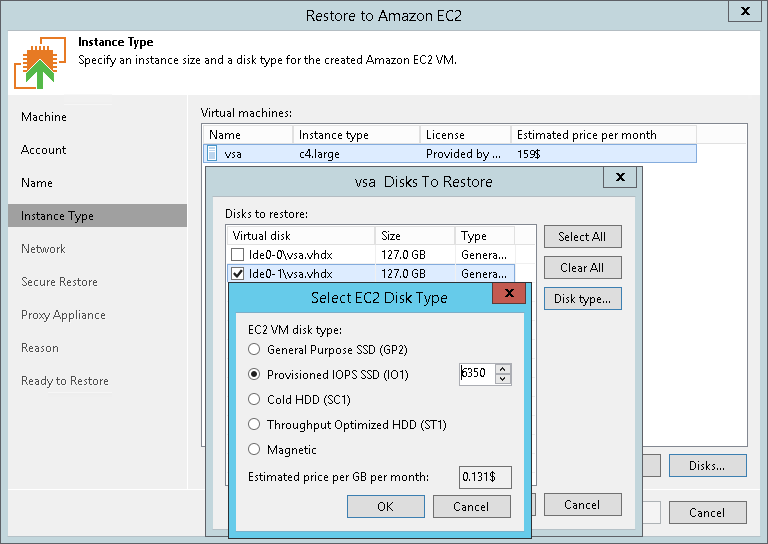This screenshot has height=544, width=768.
Task: Click the Instance type column header
Action: pos(357,135)
